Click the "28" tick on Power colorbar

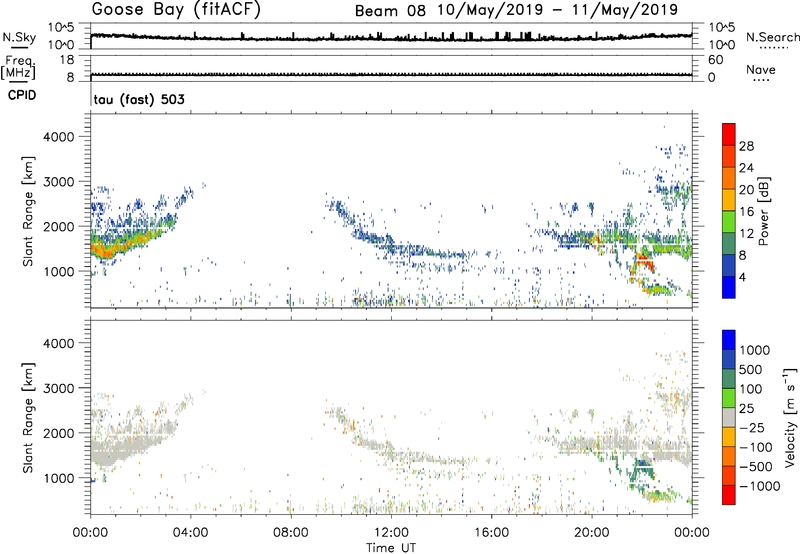(x=746, y=146)
